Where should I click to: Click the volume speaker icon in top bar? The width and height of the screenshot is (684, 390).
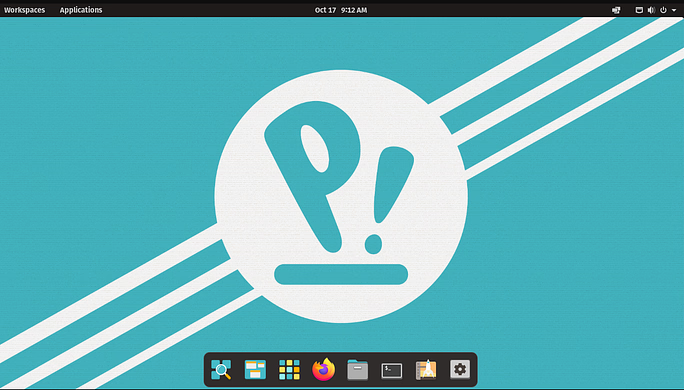click(x=651, y=10)
